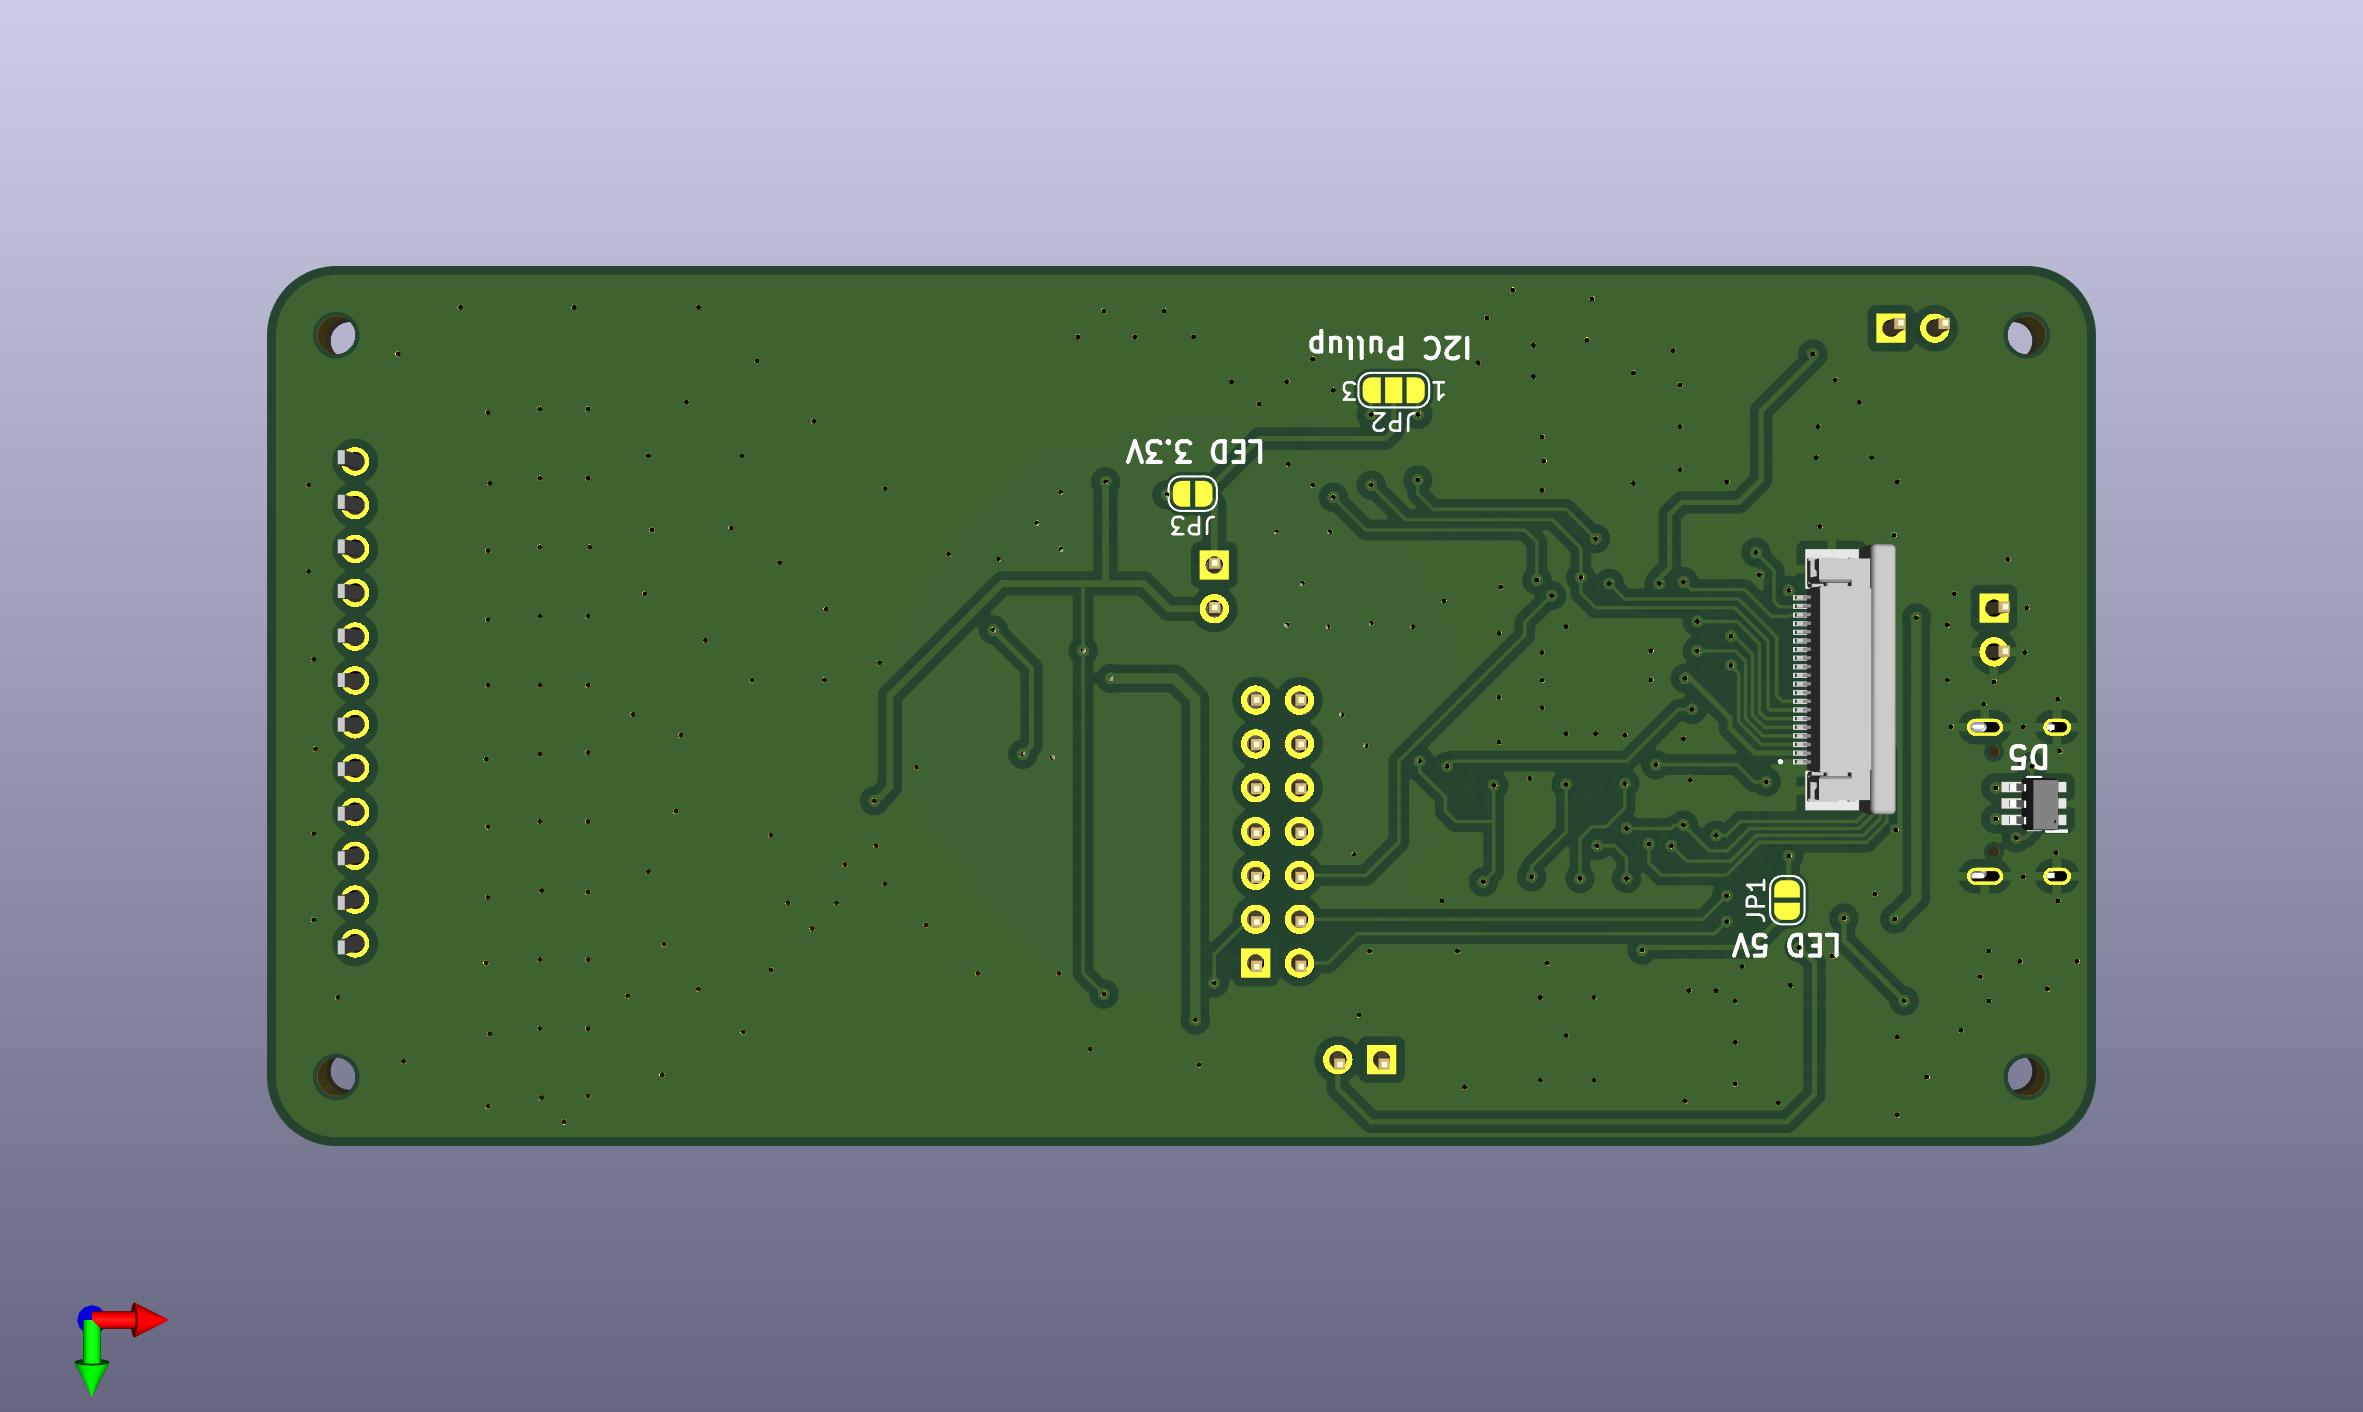Click the green Y-axis arrow of the gizmo
This screenshot has height=1412, width=2363.
pos(91,1358)
